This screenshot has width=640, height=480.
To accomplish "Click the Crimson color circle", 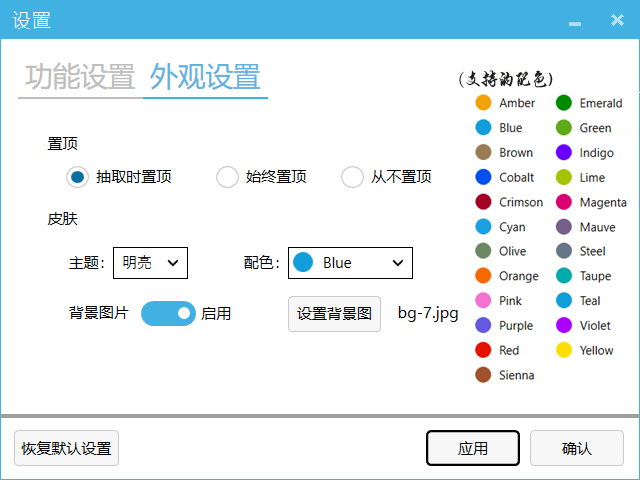I will [483, 202].
